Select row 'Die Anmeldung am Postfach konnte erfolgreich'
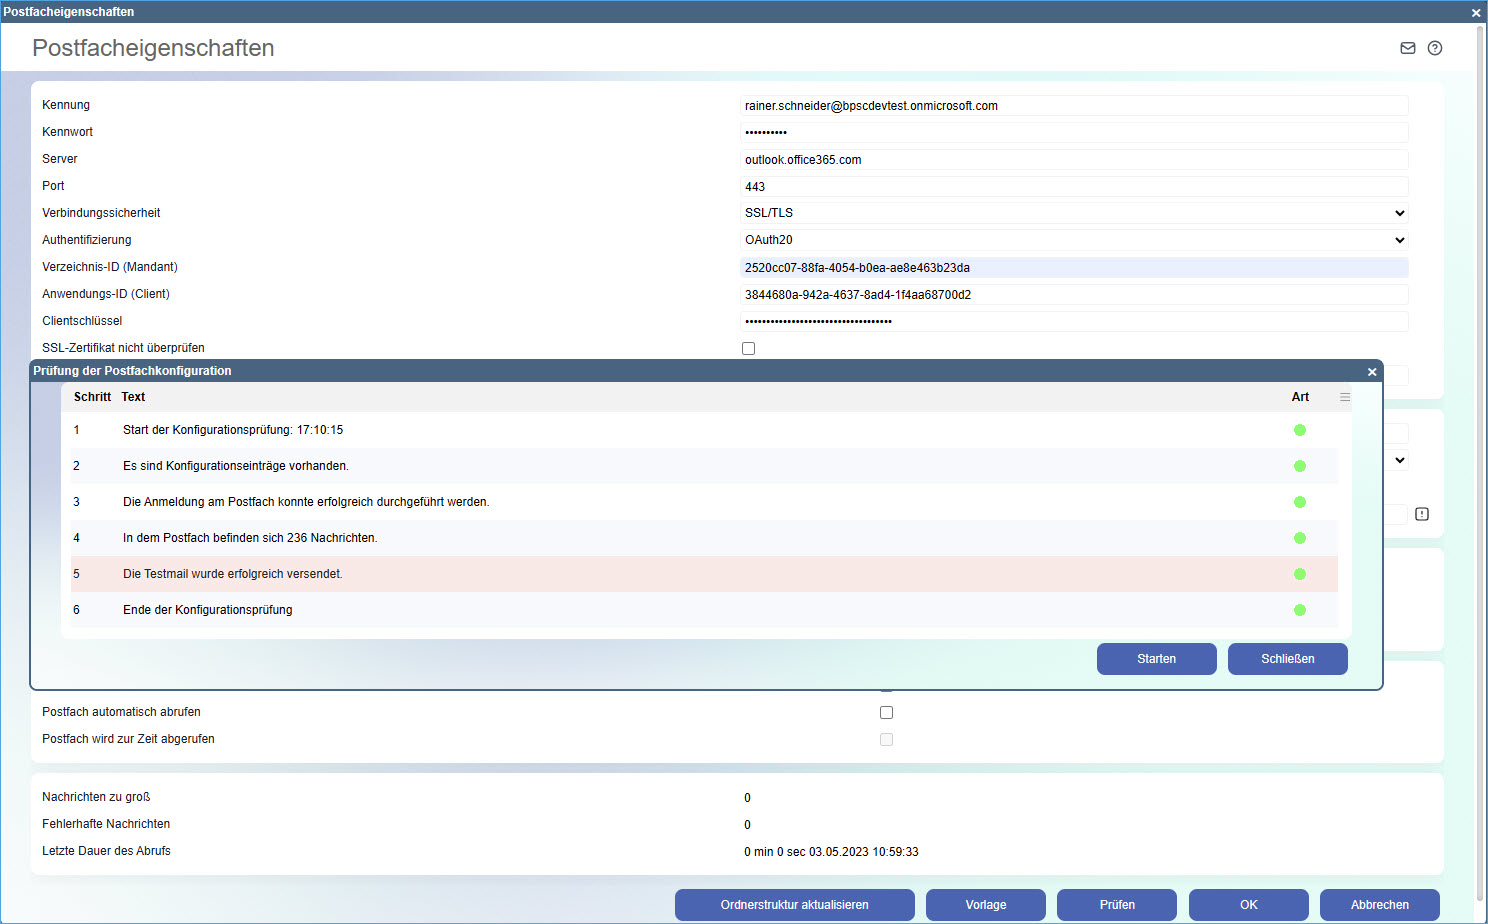The image size is (1488, 924). [x=704, y=502]
